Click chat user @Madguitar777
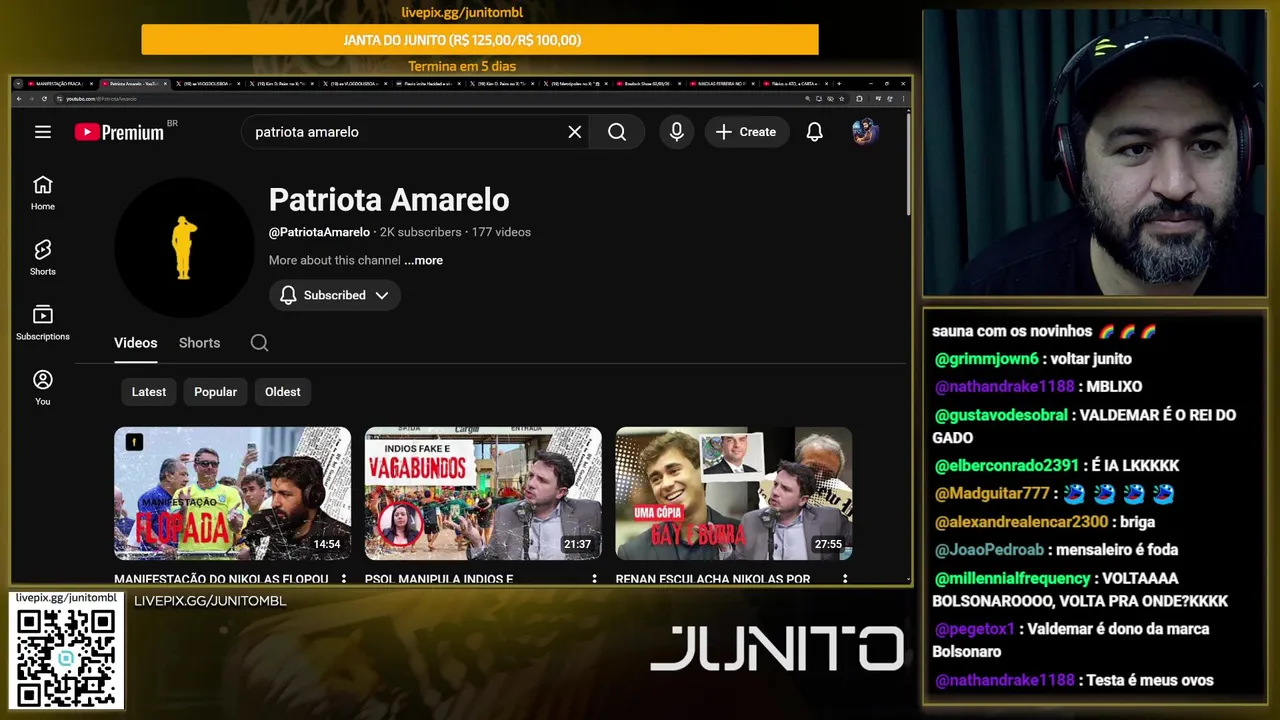Image resolution: width=1280 pixels, height=720 pixels. pyautogui.click(x=992, y=494)
